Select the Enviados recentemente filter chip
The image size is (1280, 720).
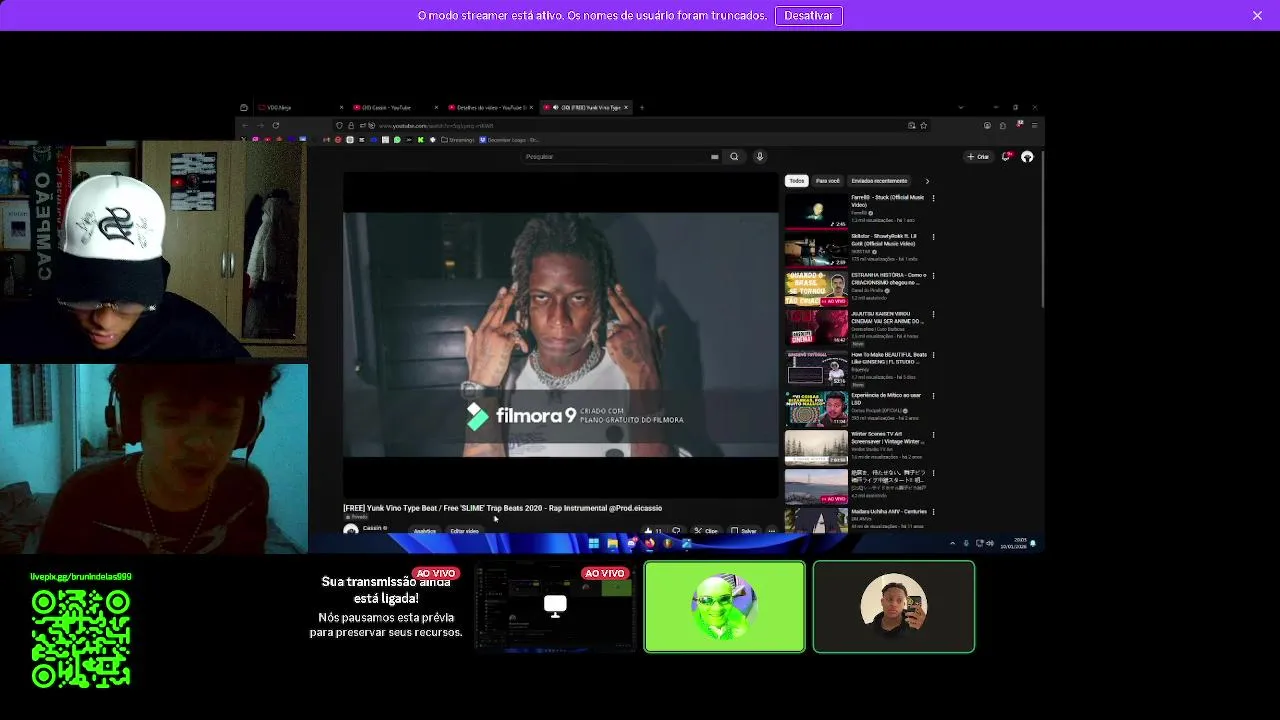879,181
